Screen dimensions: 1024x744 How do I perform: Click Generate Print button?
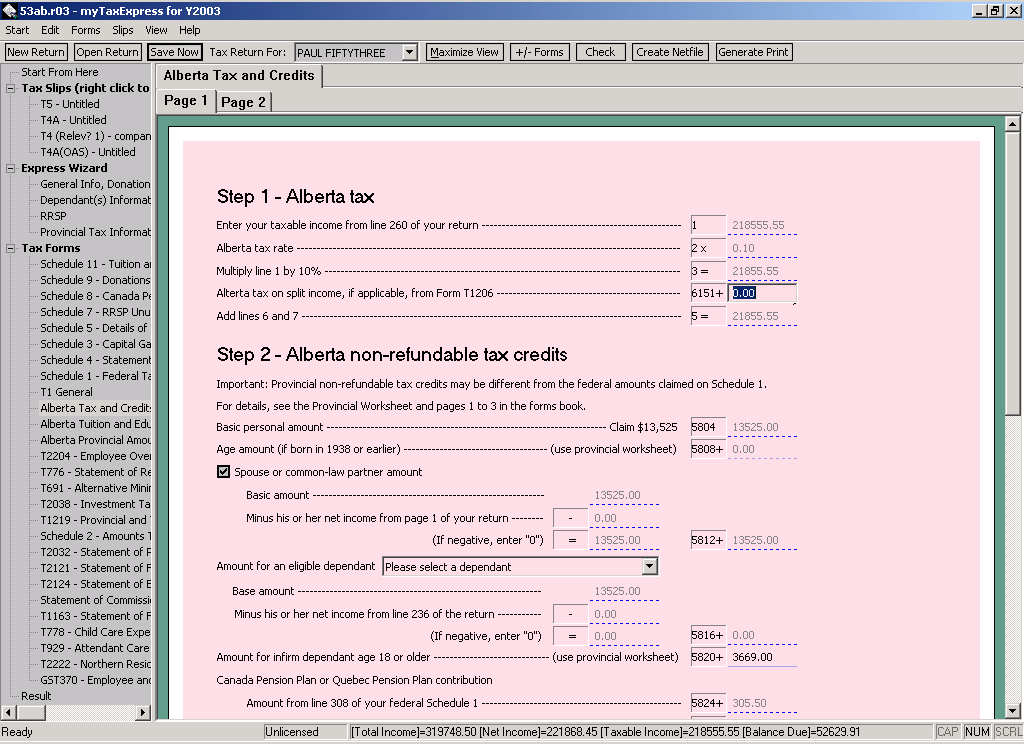pyautogui.click(x=754, y=52)
